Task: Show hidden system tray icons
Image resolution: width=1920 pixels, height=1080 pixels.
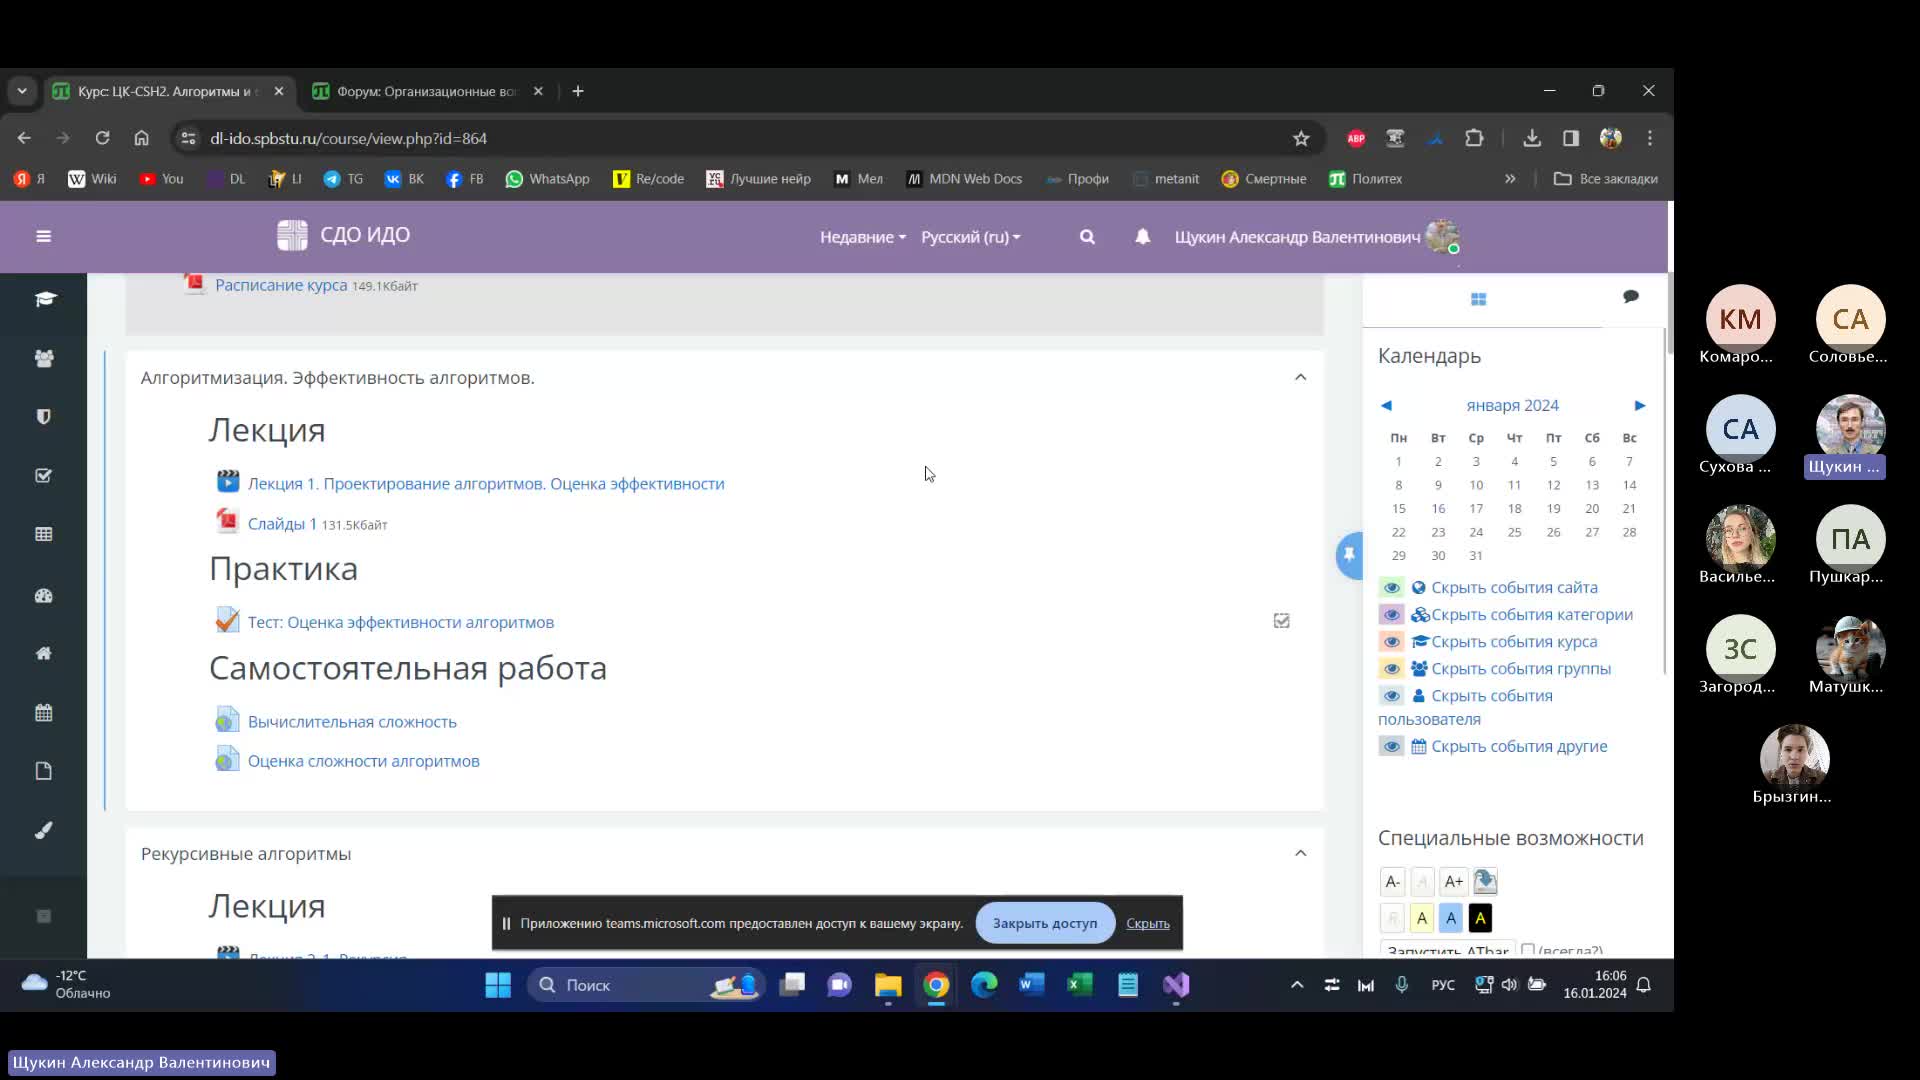Action: pyautogui.click(x=1297, y=985)
